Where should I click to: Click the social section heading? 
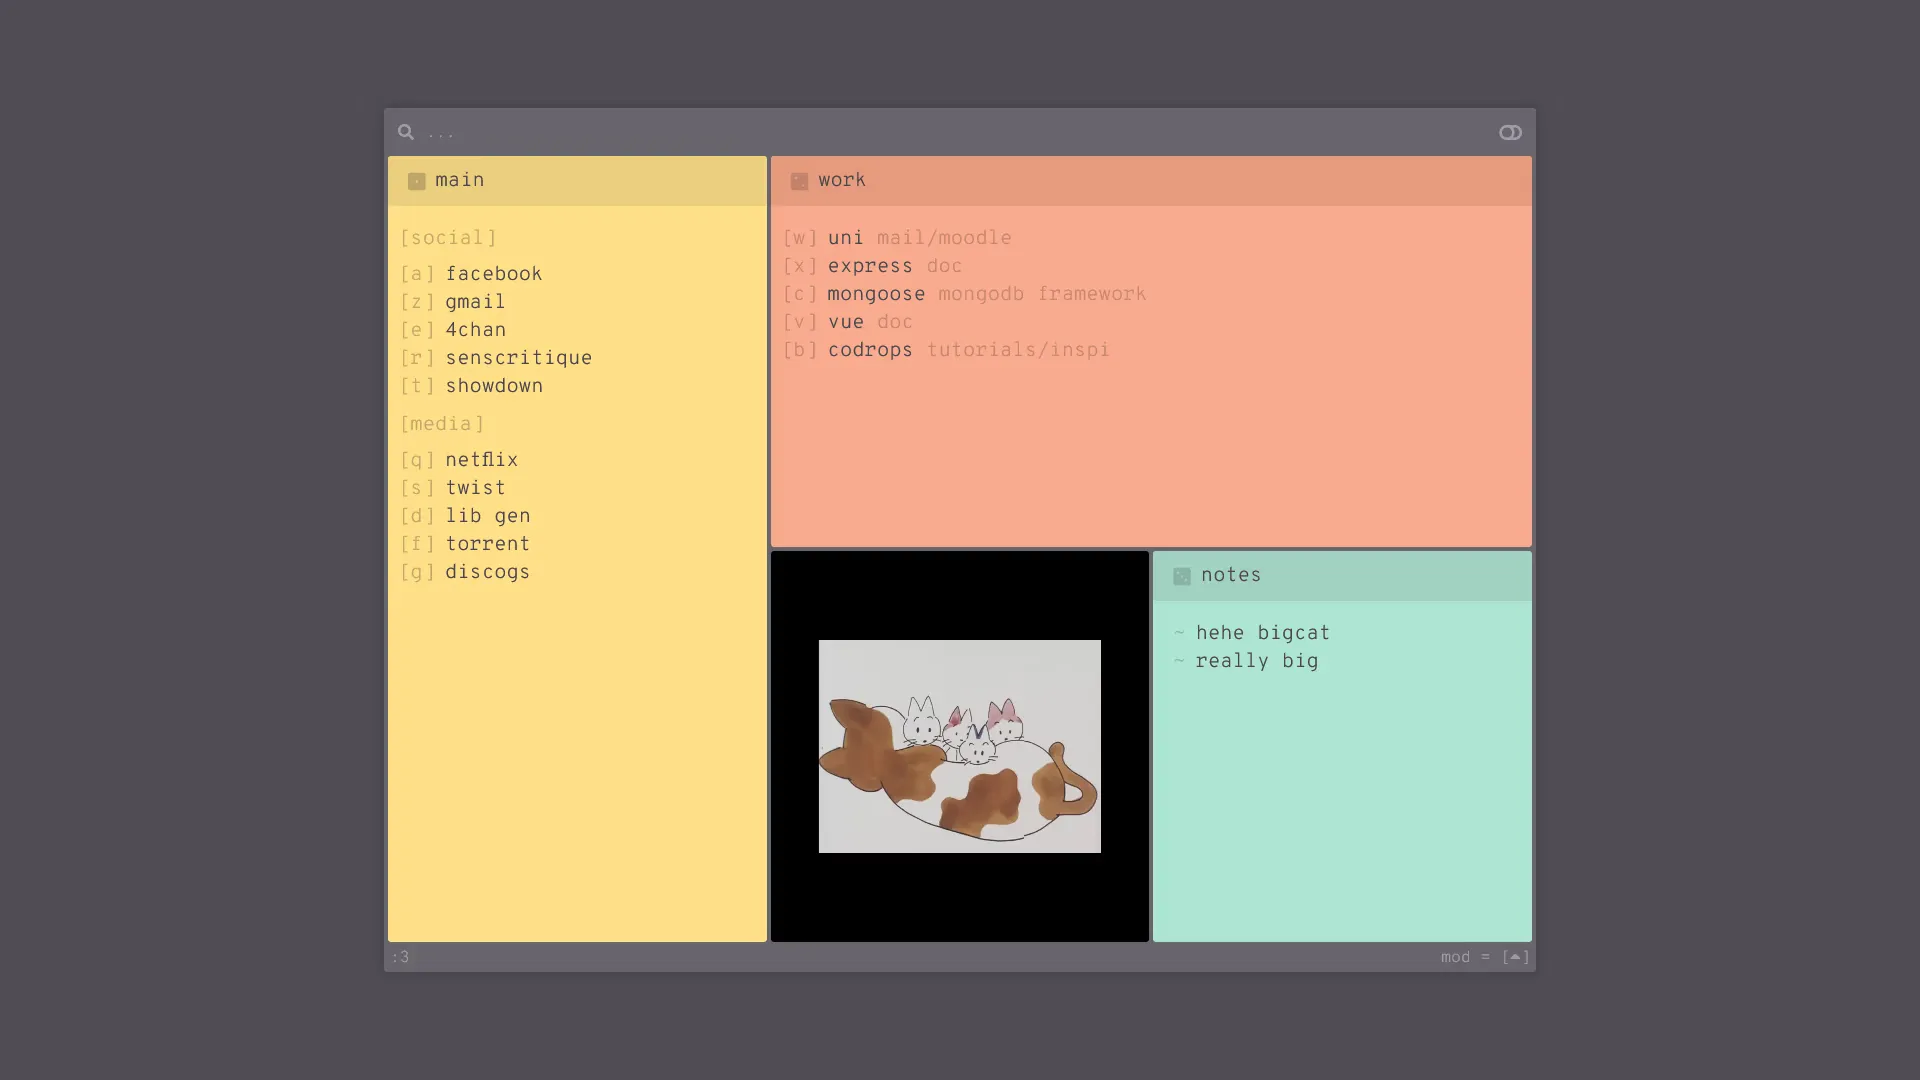[x=448, y=238]
